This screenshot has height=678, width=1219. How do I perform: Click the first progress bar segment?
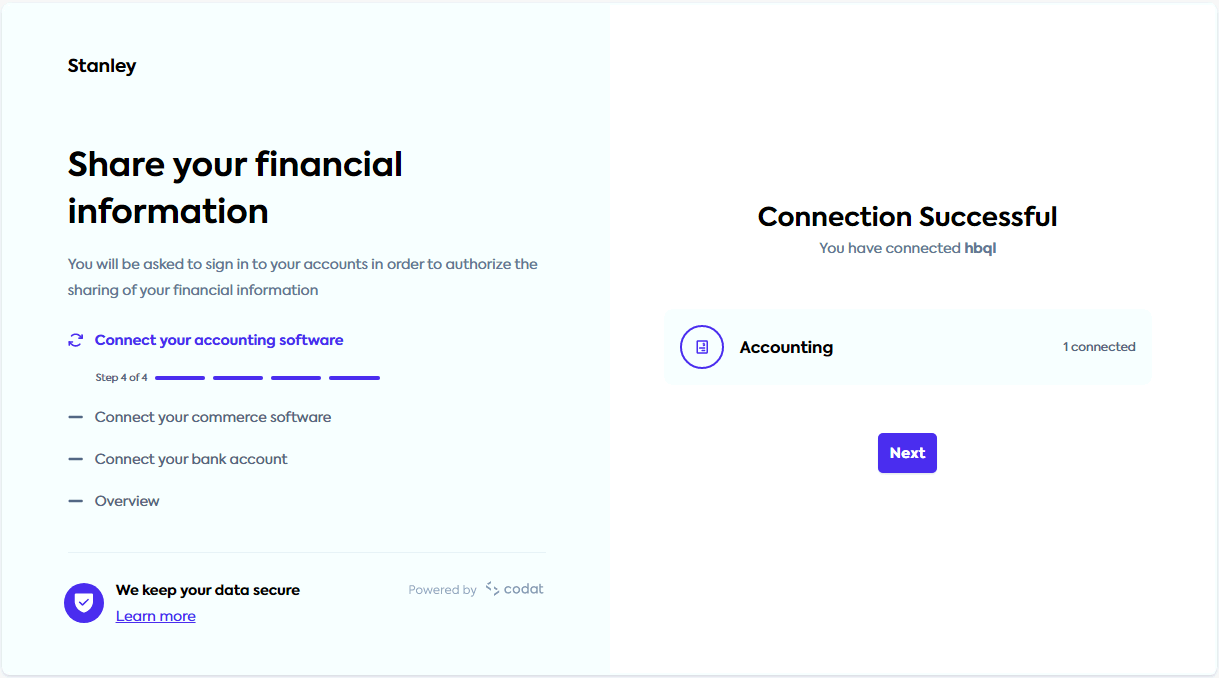pyautogui.click(x=179, y=377)
